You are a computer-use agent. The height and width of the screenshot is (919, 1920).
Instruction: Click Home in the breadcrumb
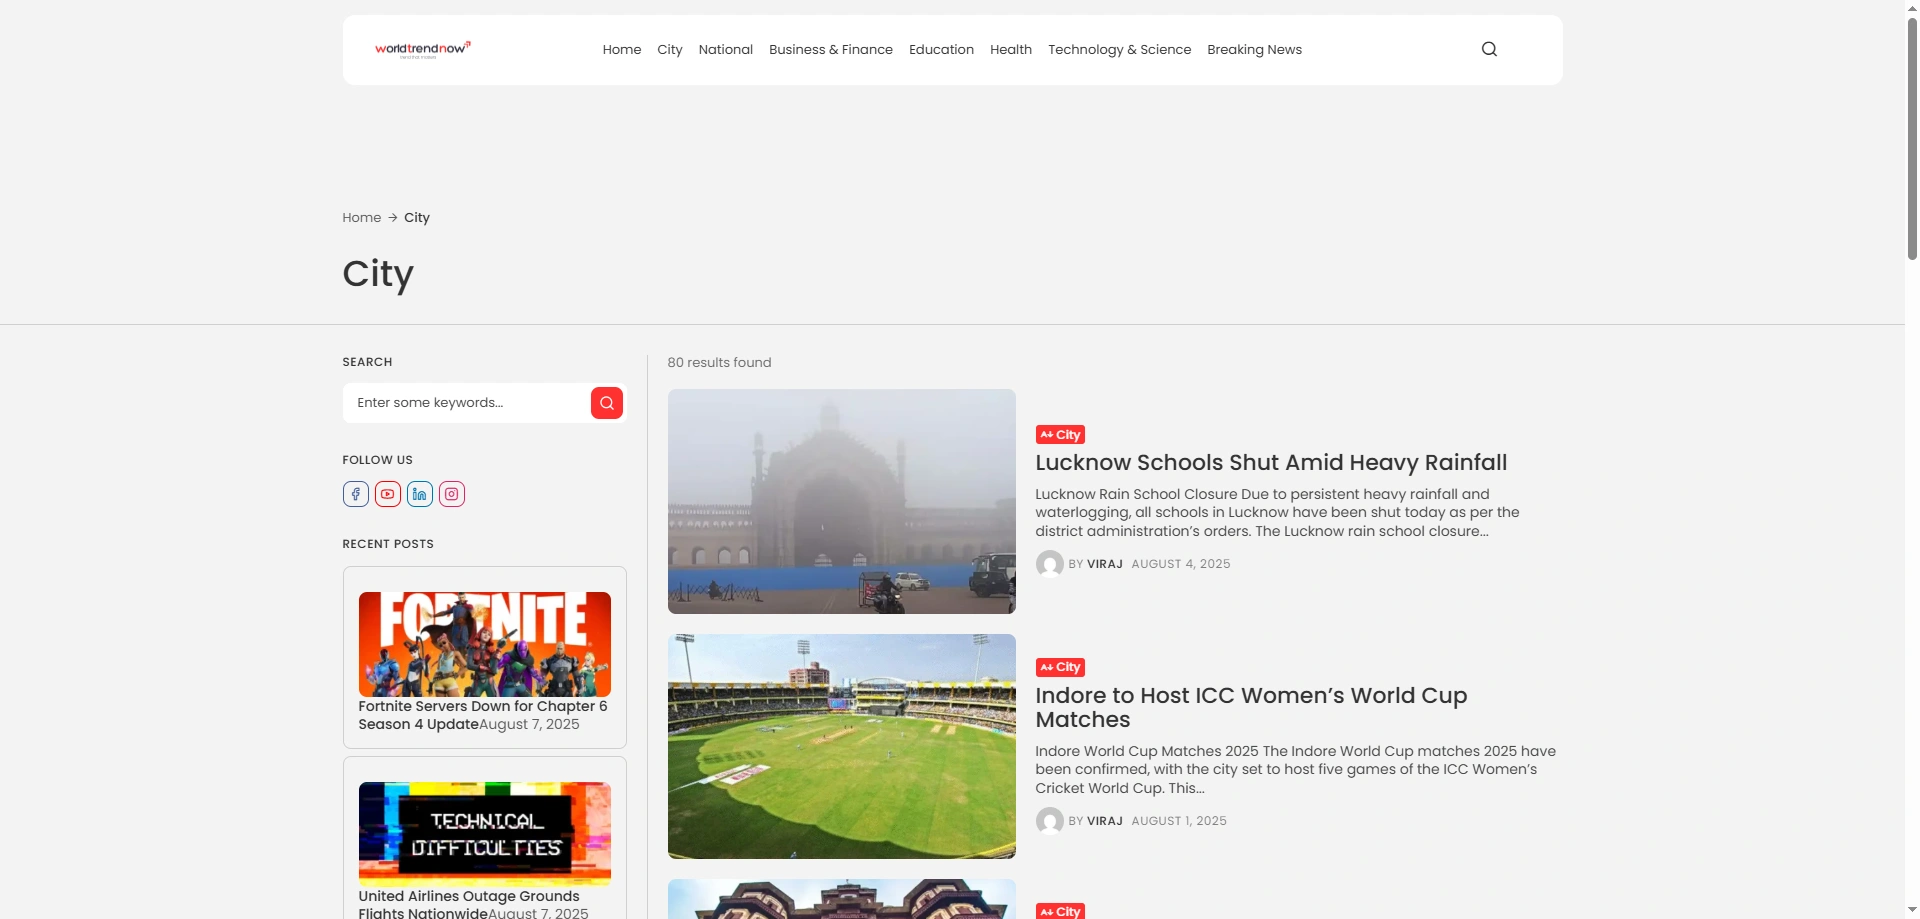(362, 218)
